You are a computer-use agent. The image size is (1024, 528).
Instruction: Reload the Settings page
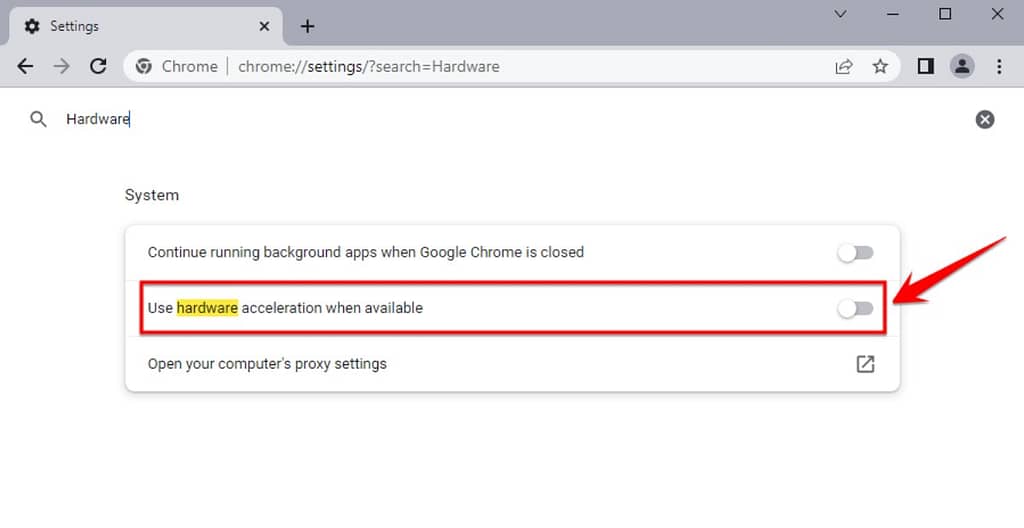point(98,66)
